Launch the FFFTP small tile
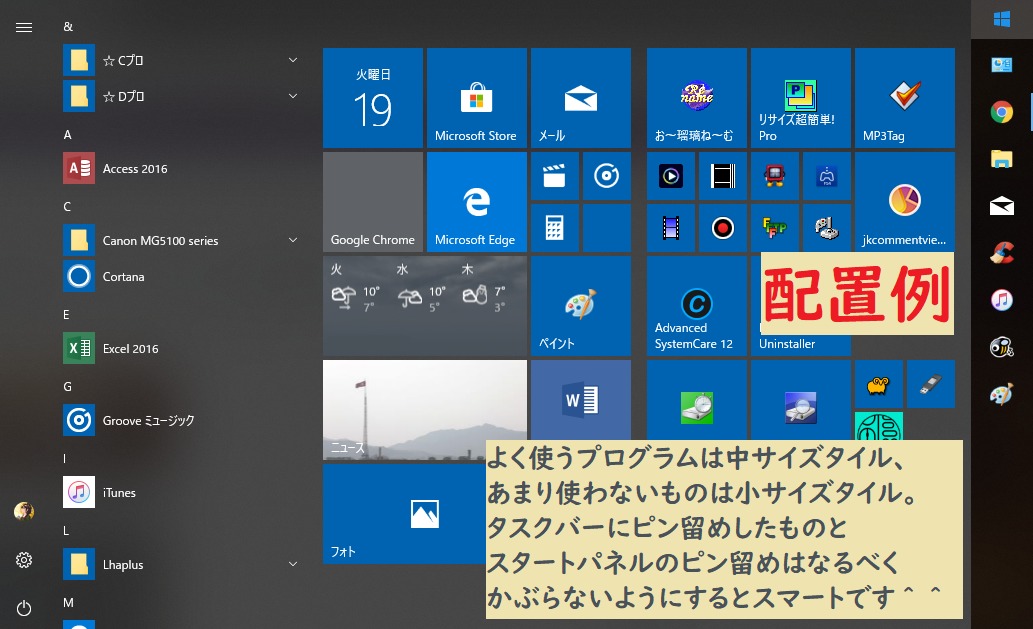Image resolution: width=1033 pixels, height=629 pixels. click(x=775, y=228)
